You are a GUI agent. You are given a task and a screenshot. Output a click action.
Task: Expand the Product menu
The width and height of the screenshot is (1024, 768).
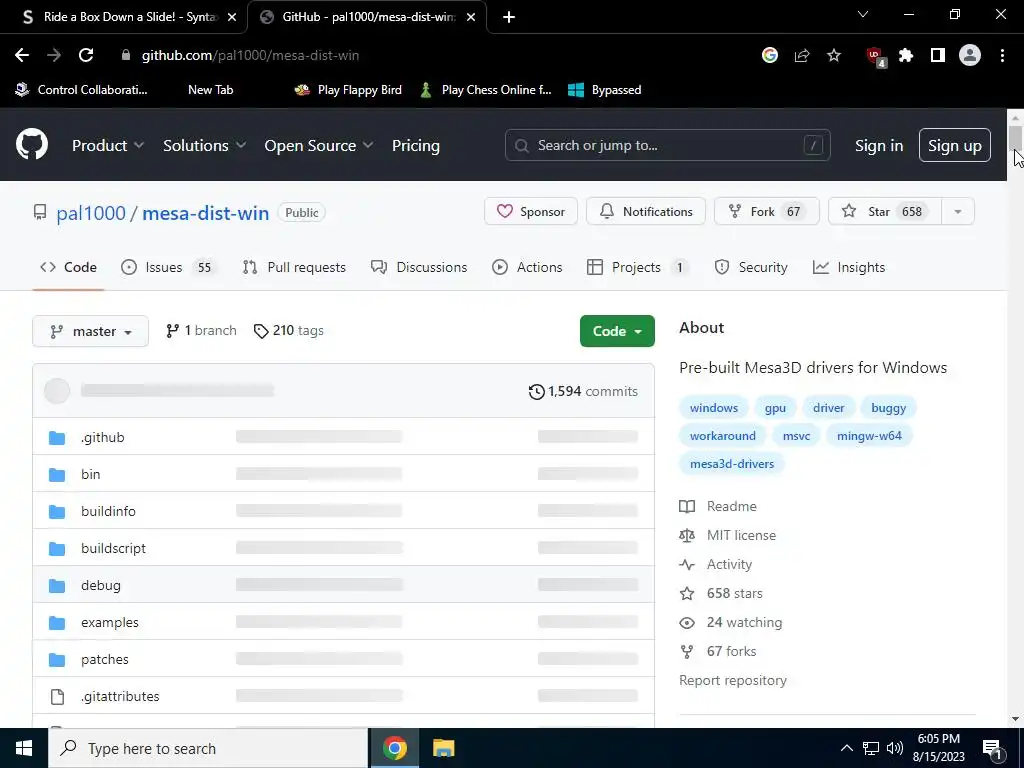108,146
